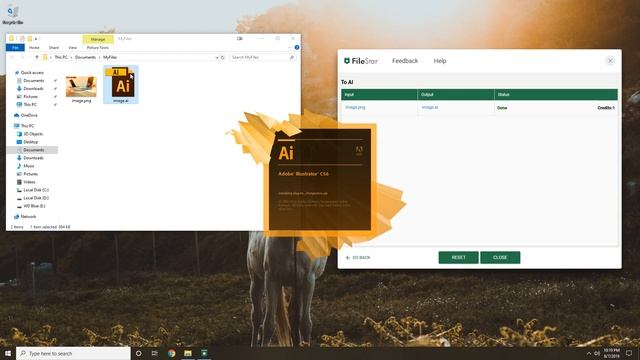Screen dimensions: 640x360
Task: Focus the Search MyFiles box
Action: click(262, 58)
